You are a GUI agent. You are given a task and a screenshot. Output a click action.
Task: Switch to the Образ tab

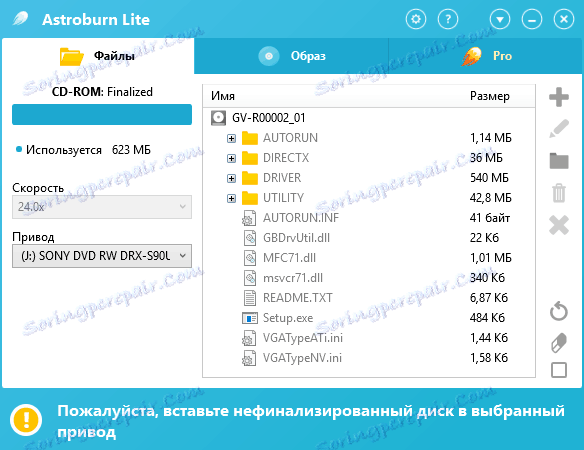pos(291,56)
